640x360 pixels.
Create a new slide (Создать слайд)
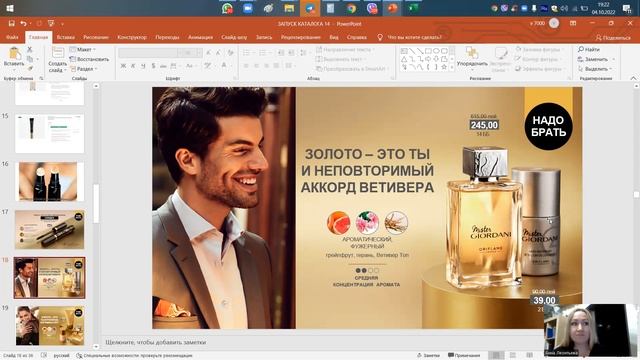(58, 60)
